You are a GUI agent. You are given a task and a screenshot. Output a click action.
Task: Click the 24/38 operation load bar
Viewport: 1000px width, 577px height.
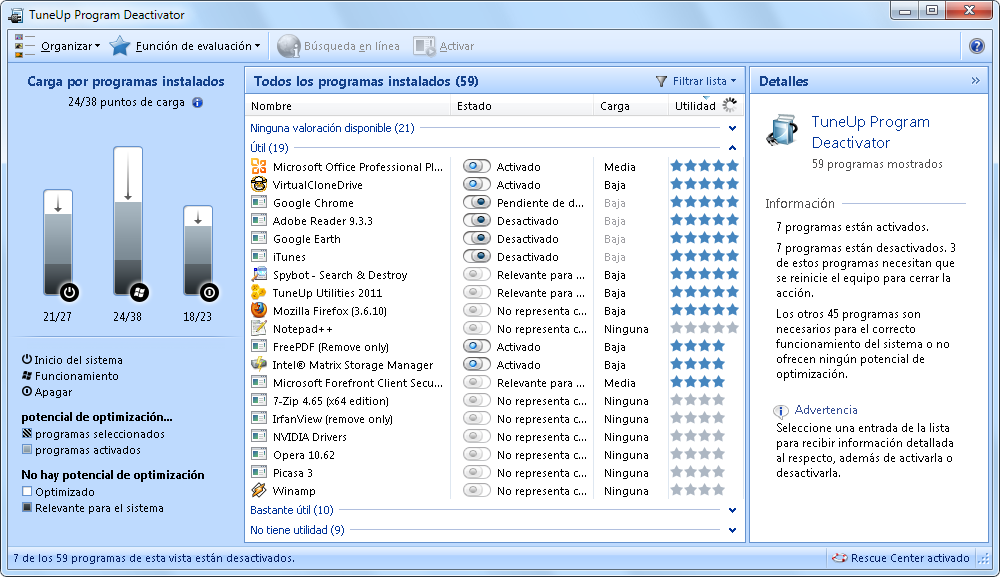coord(128,223)
